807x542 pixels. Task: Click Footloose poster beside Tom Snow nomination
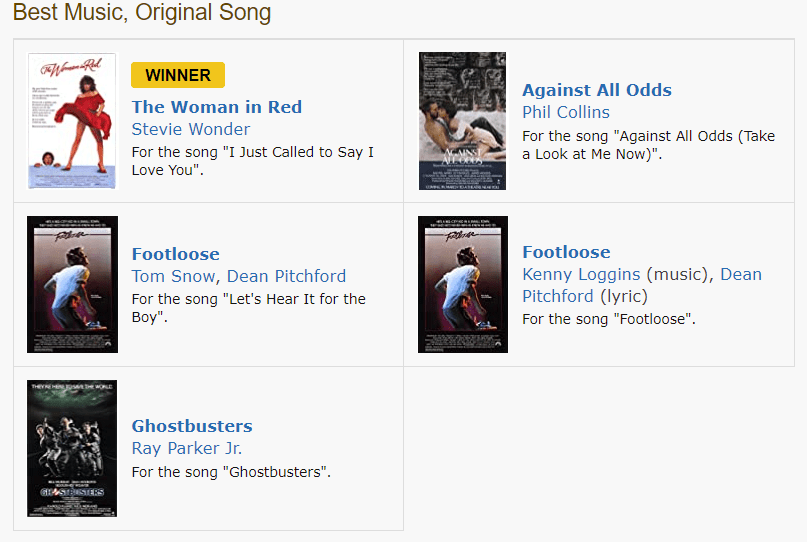(x=72, y=284)
